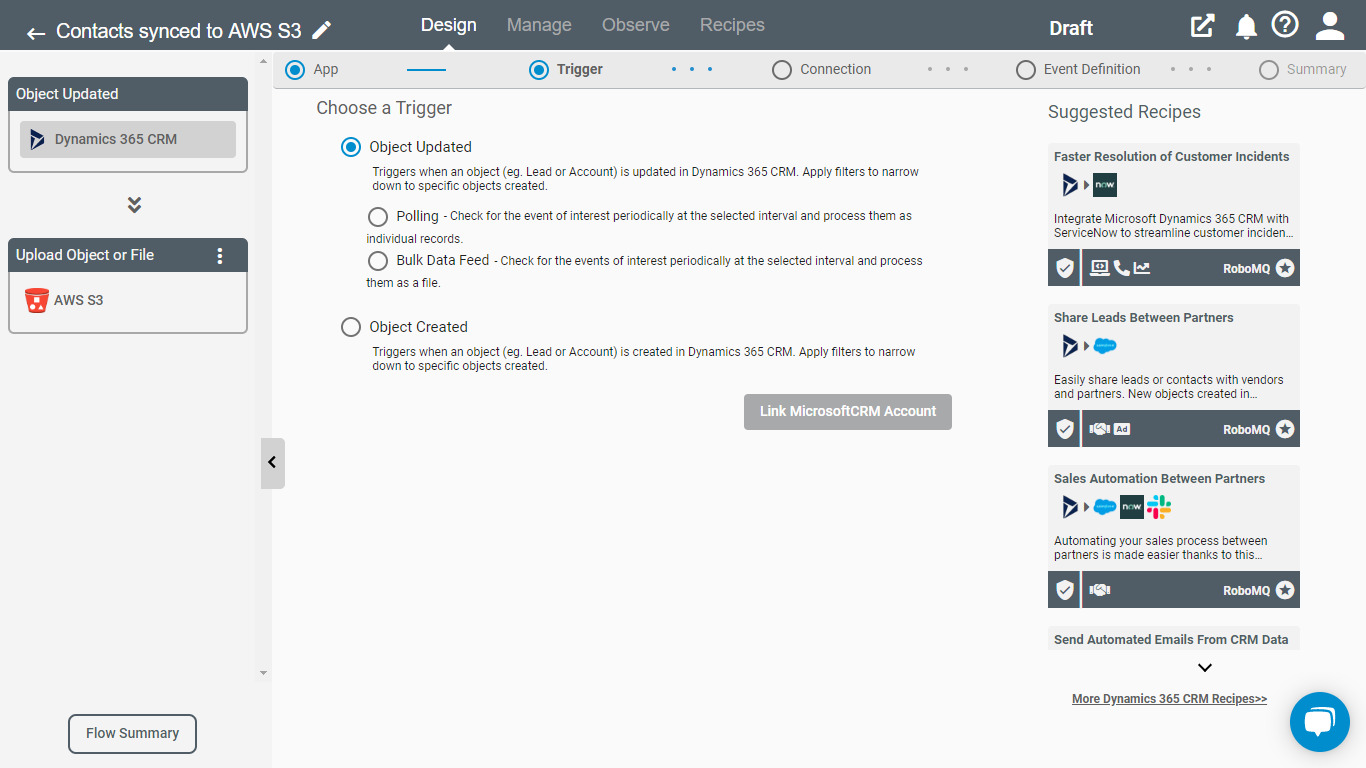Viewport: 1366px width, 768px height.
Task: Click sidebar scrollbar down arrow
Action: tap(264, 673)
